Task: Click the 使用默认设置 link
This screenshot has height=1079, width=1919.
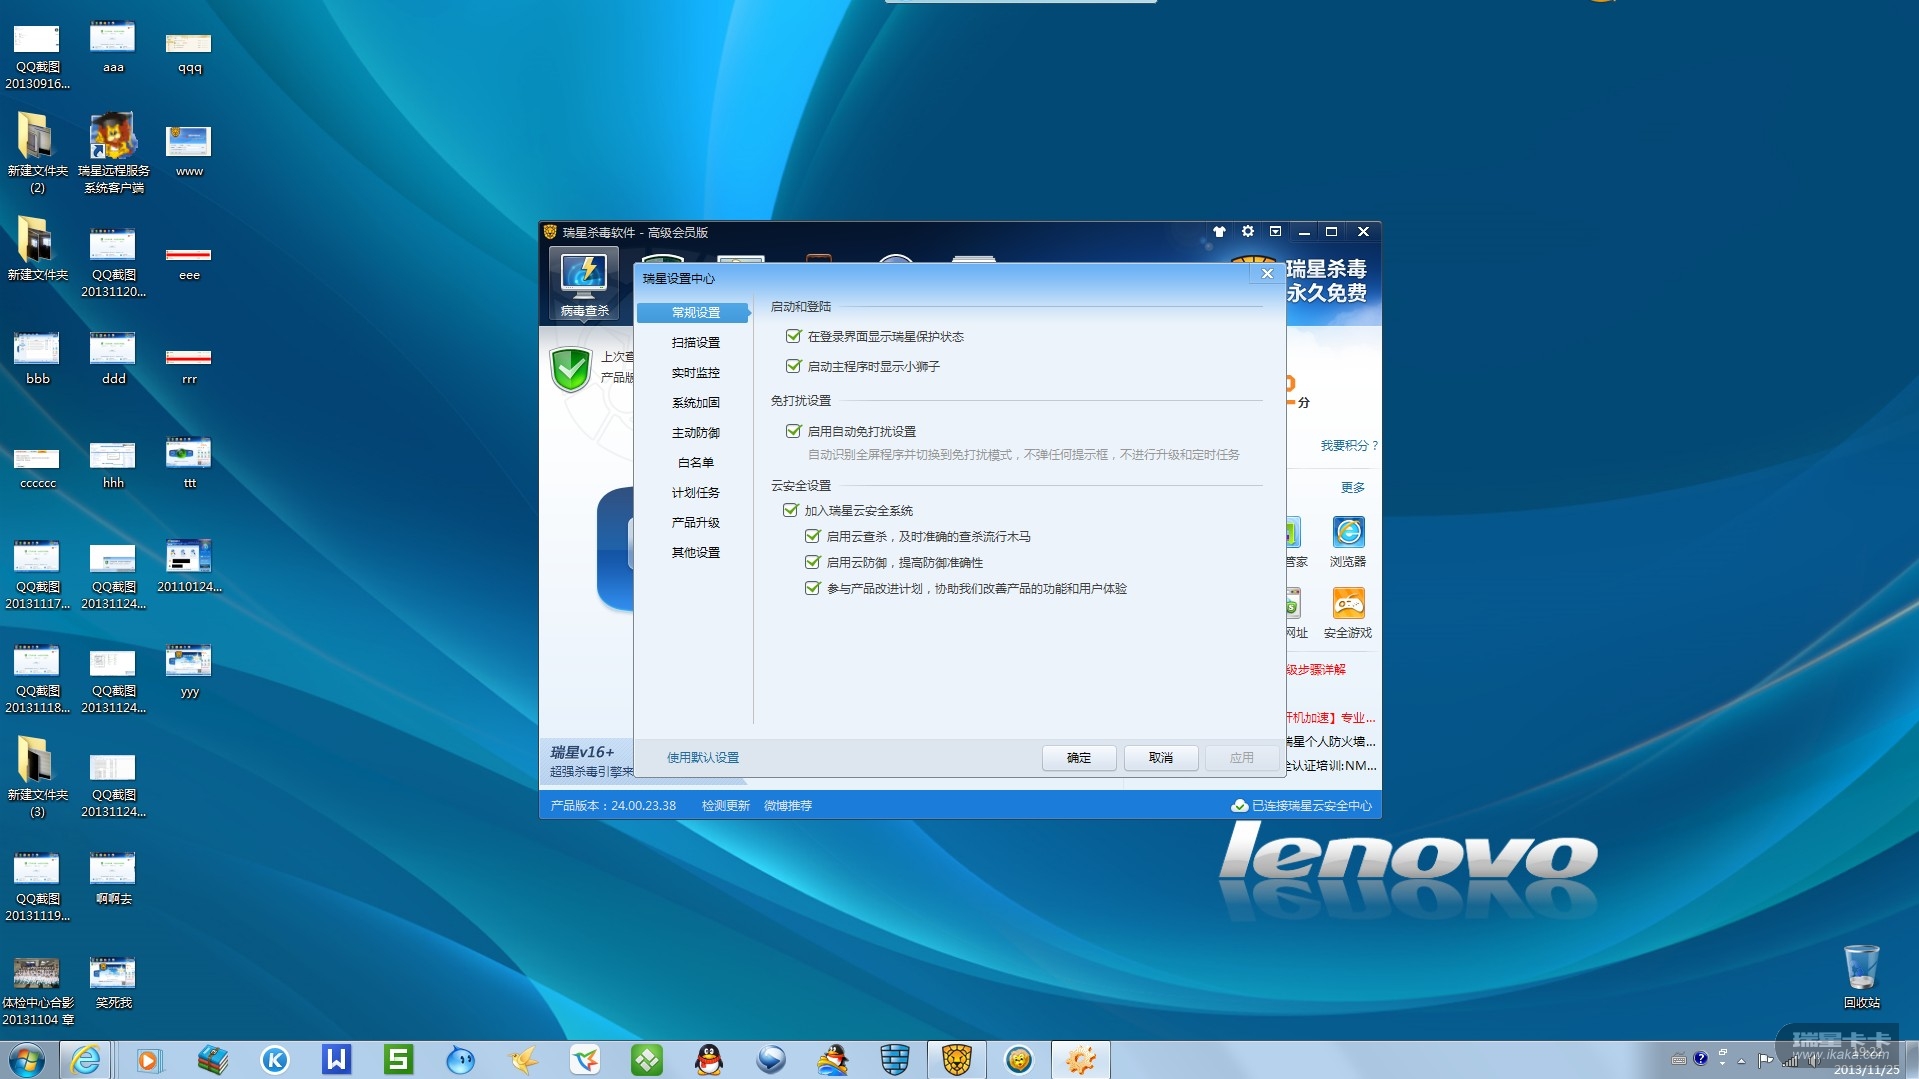Action: pos(703,758)
